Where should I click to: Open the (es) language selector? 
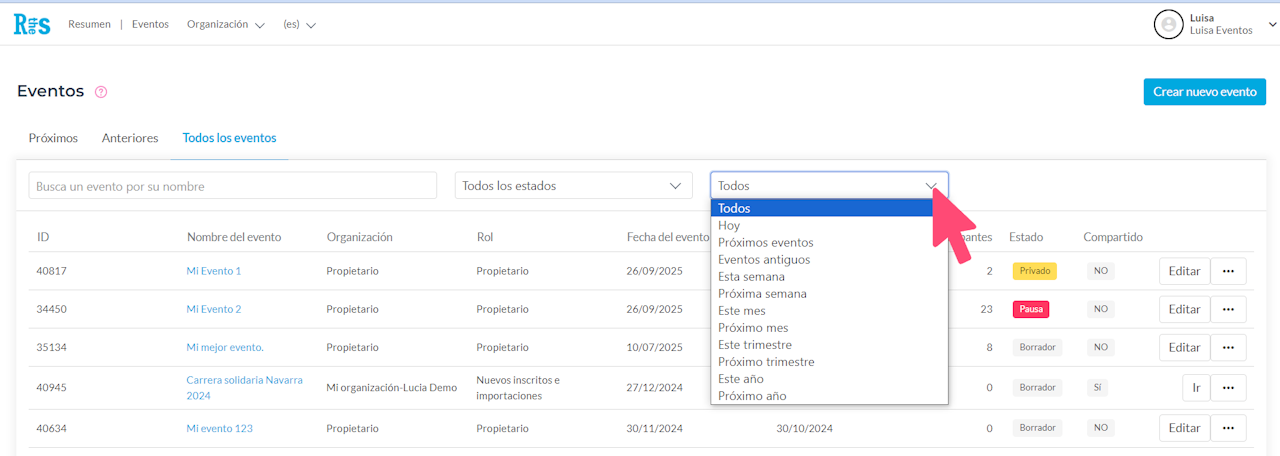[x=299, y=25]
